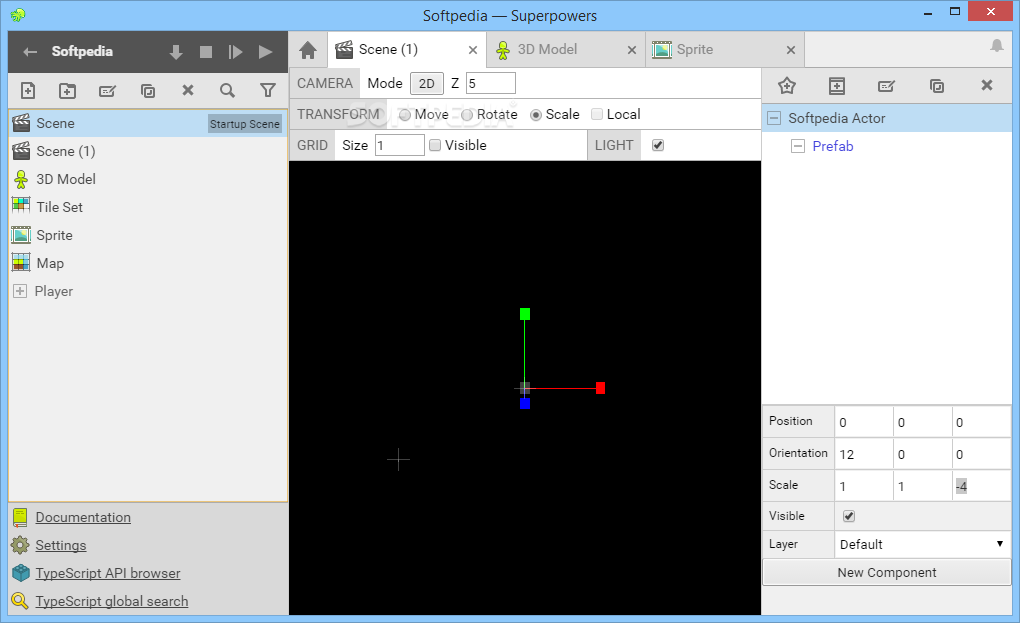
Task: Expand the Player folder
Action: [20, 291]
